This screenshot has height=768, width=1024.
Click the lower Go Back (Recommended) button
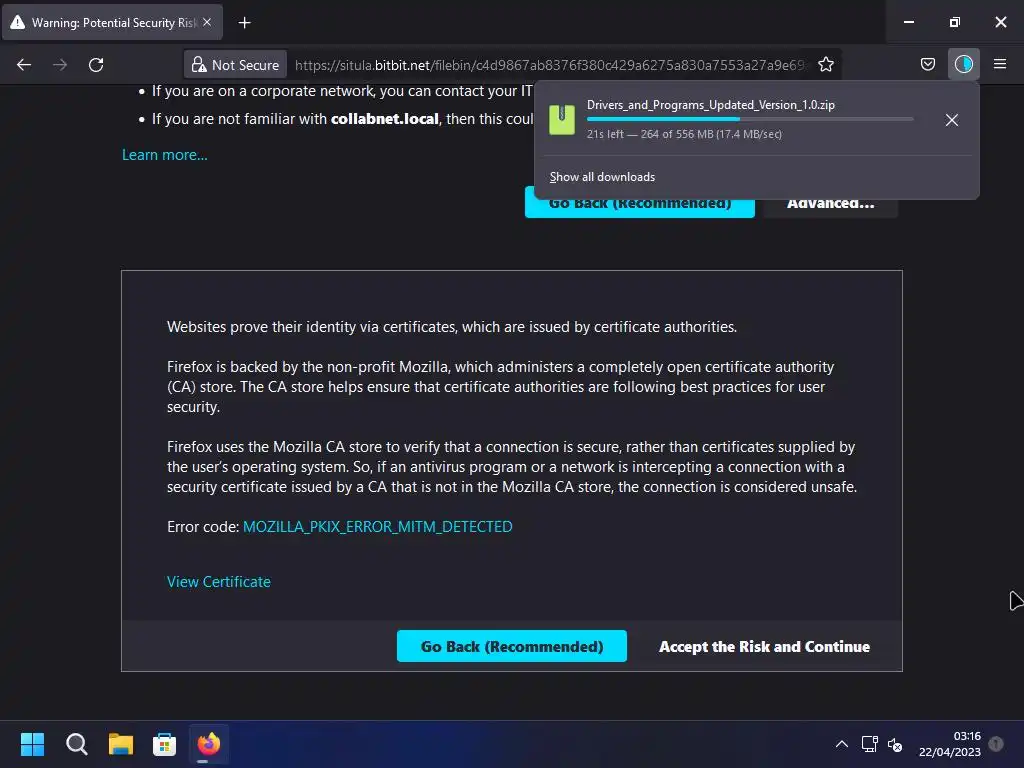click(x=511, y=646)
